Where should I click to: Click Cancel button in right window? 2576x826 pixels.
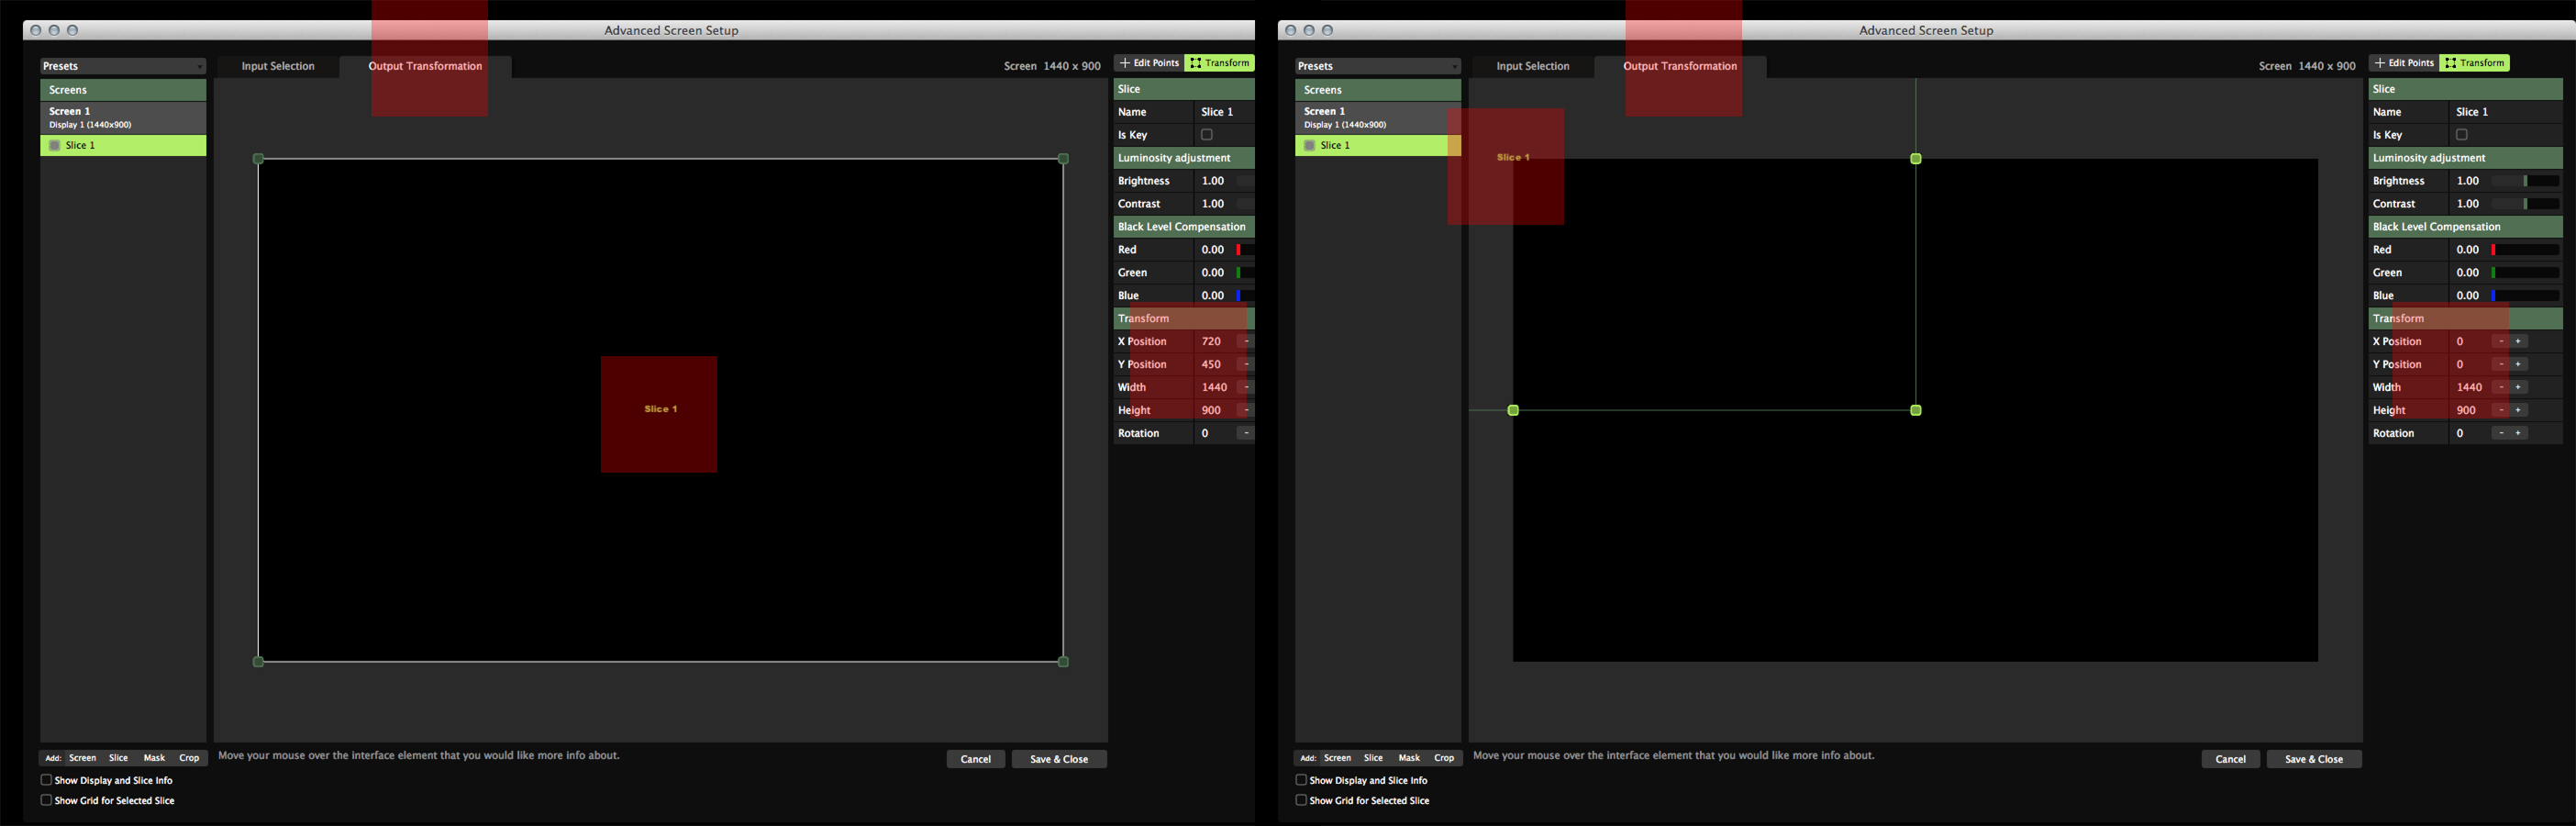[x=2230, y=759]
